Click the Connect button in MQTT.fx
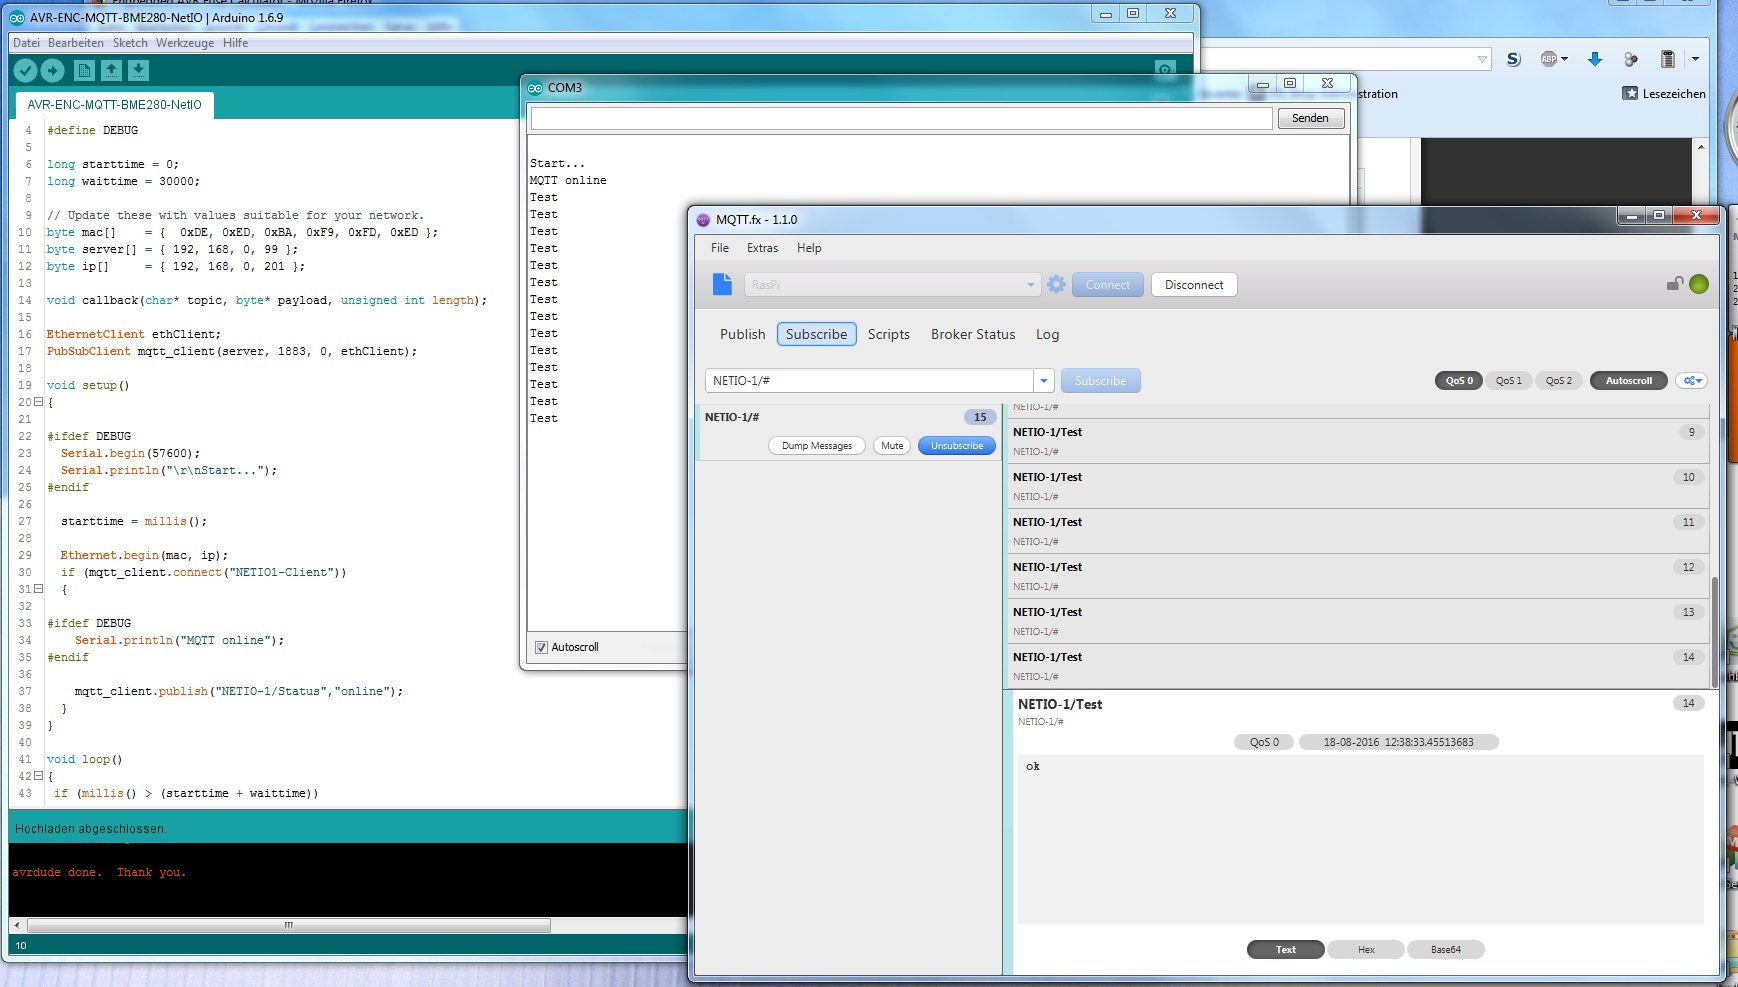This screenshot has width=1738, height=987. pos(1108,285)
